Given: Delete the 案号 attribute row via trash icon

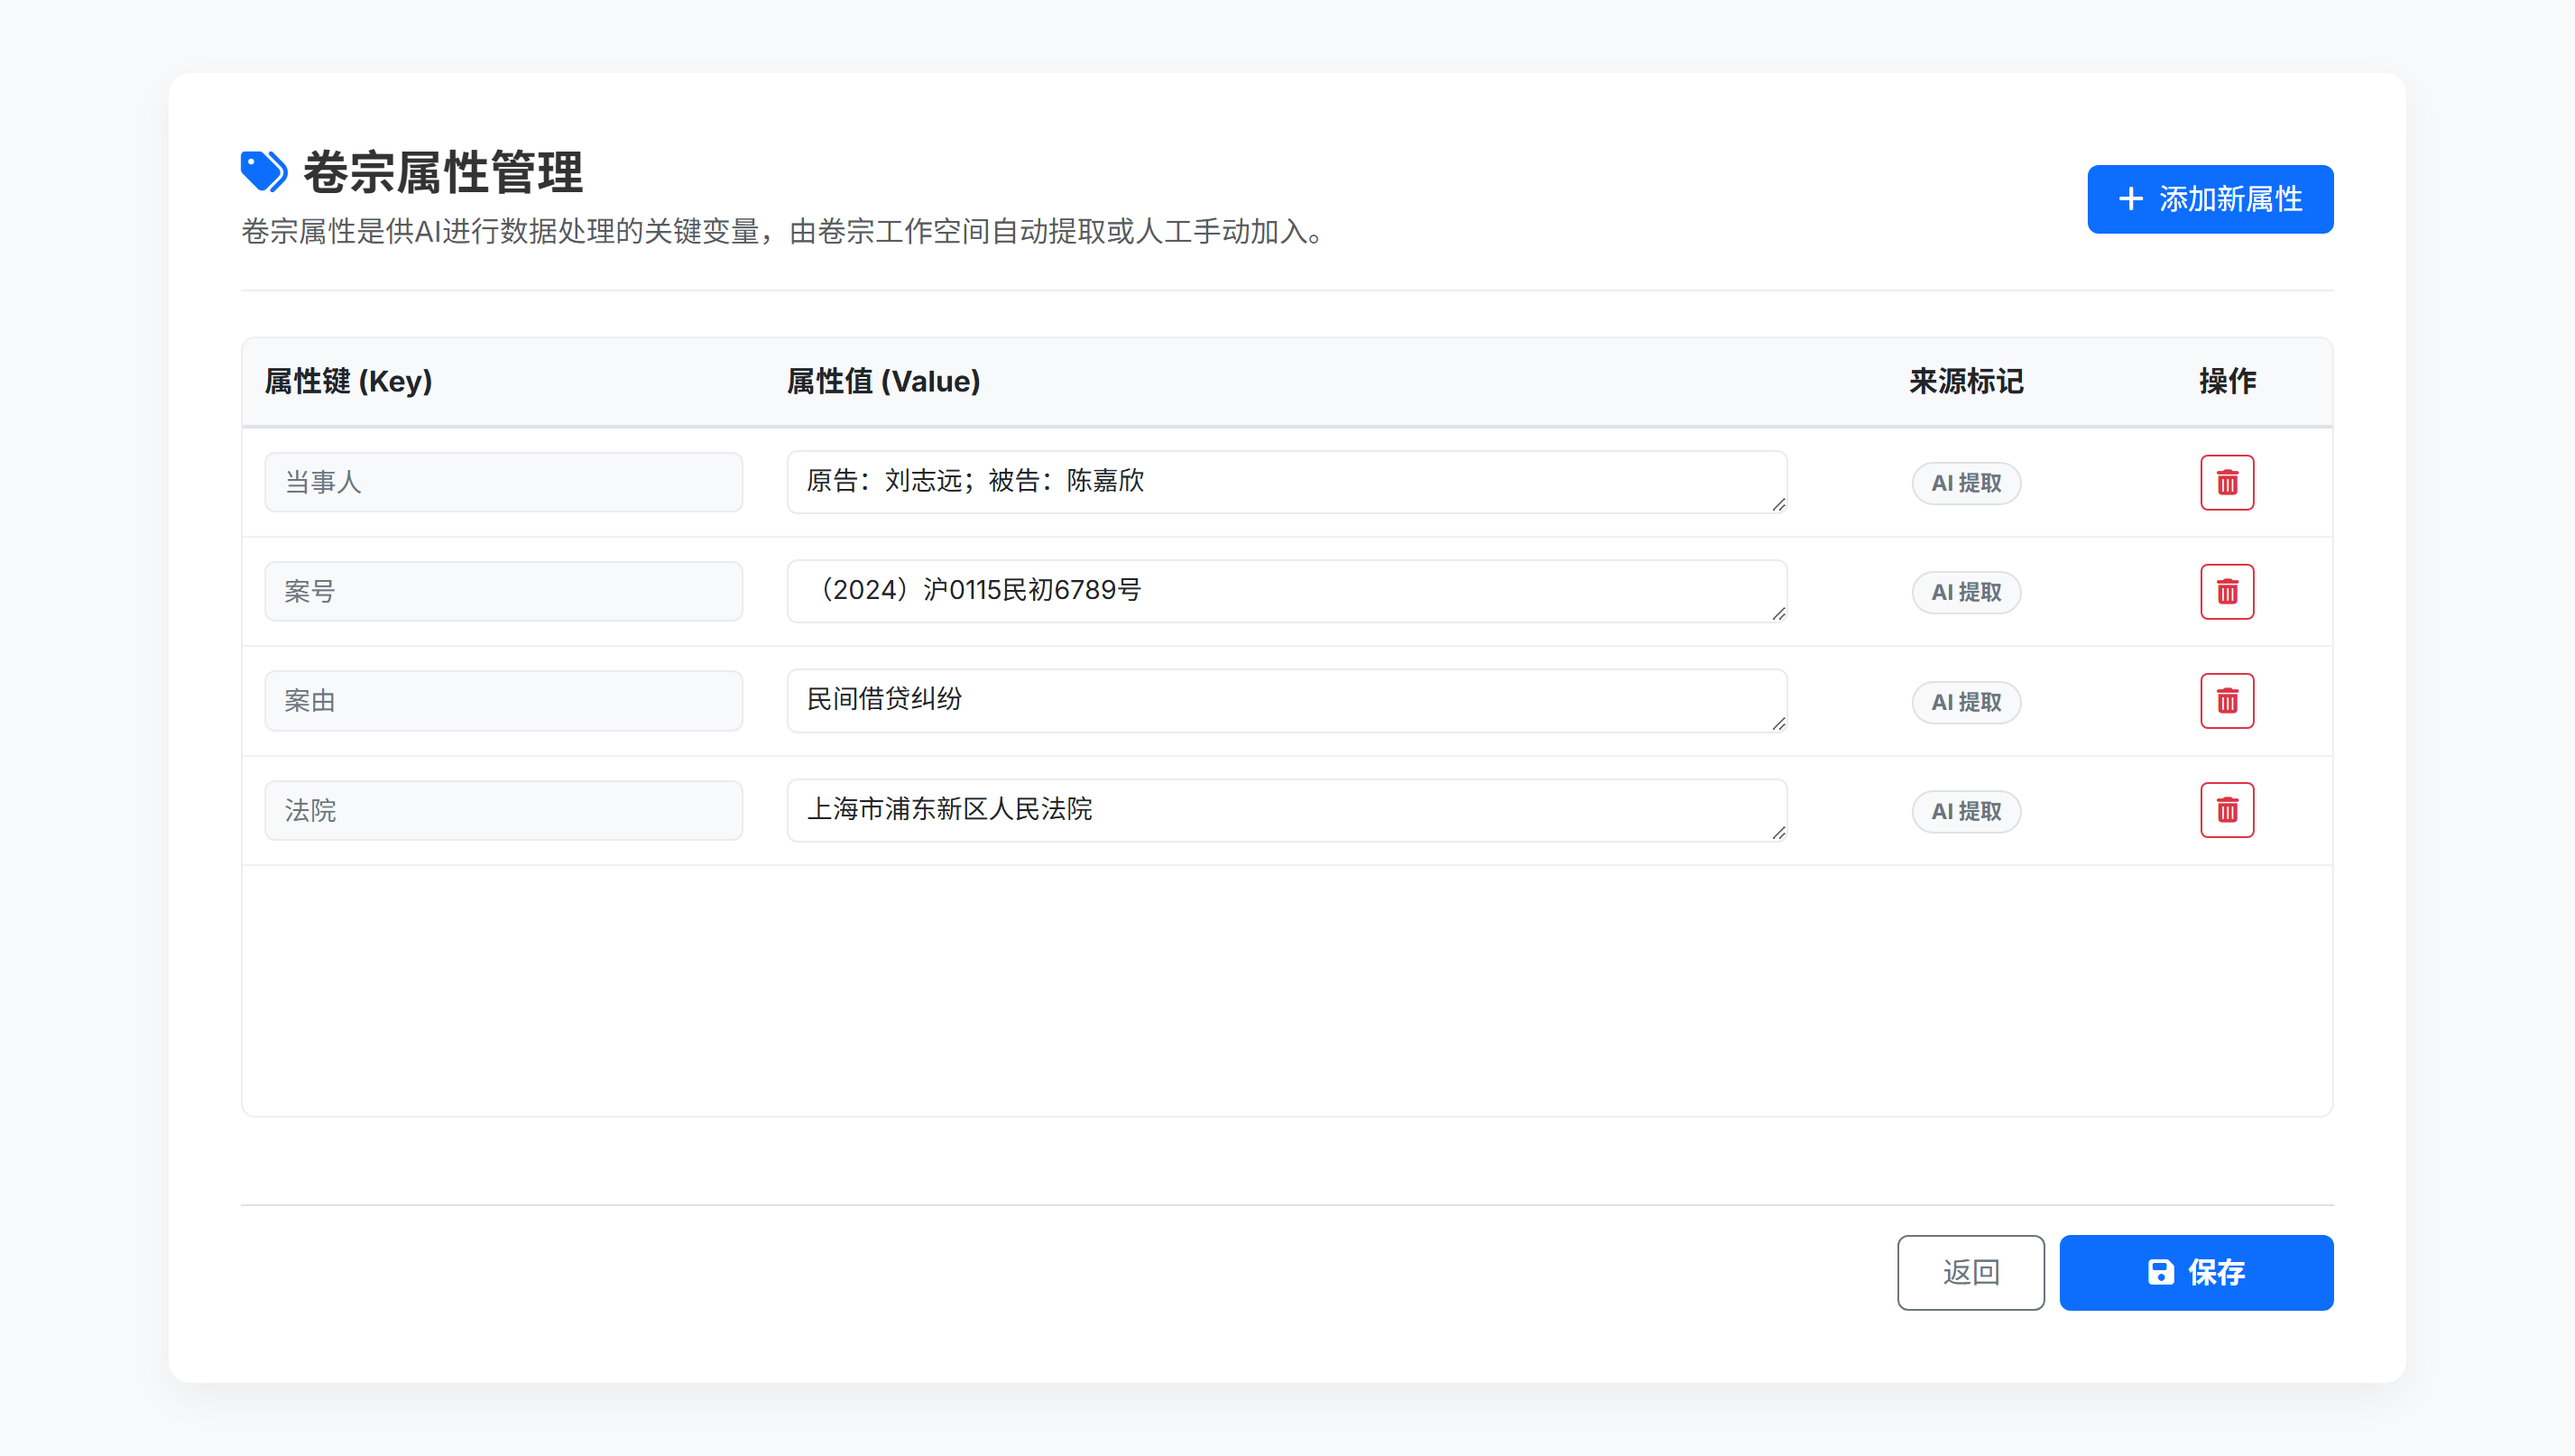Looking at the screenshot, I should pyautogui.click(x=2227, y=591).
